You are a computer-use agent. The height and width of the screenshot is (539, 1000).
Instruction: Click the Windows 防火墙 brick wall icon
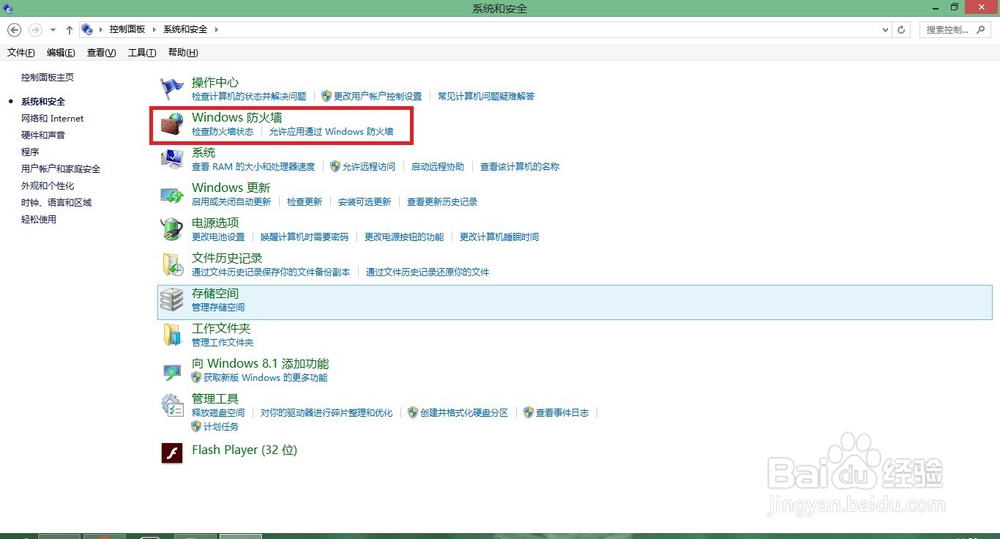(172, 124)
